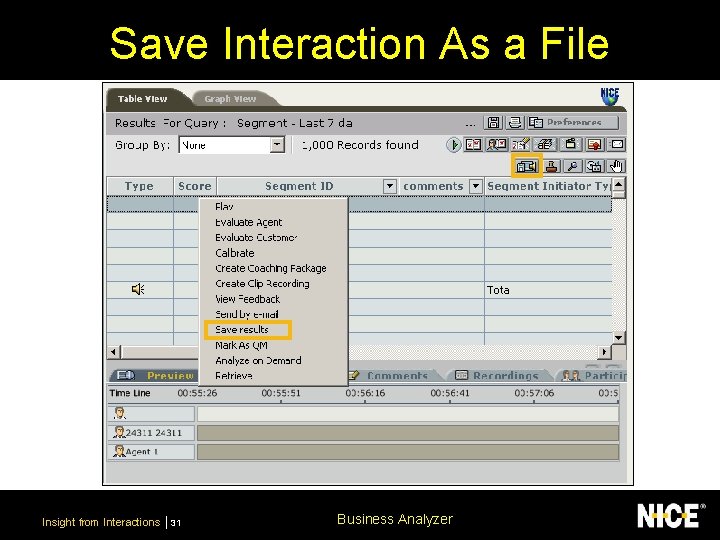Choose Evaluate Agent from context menu
Viewport: 720px width, 540px height.
(x=273, y=222)
